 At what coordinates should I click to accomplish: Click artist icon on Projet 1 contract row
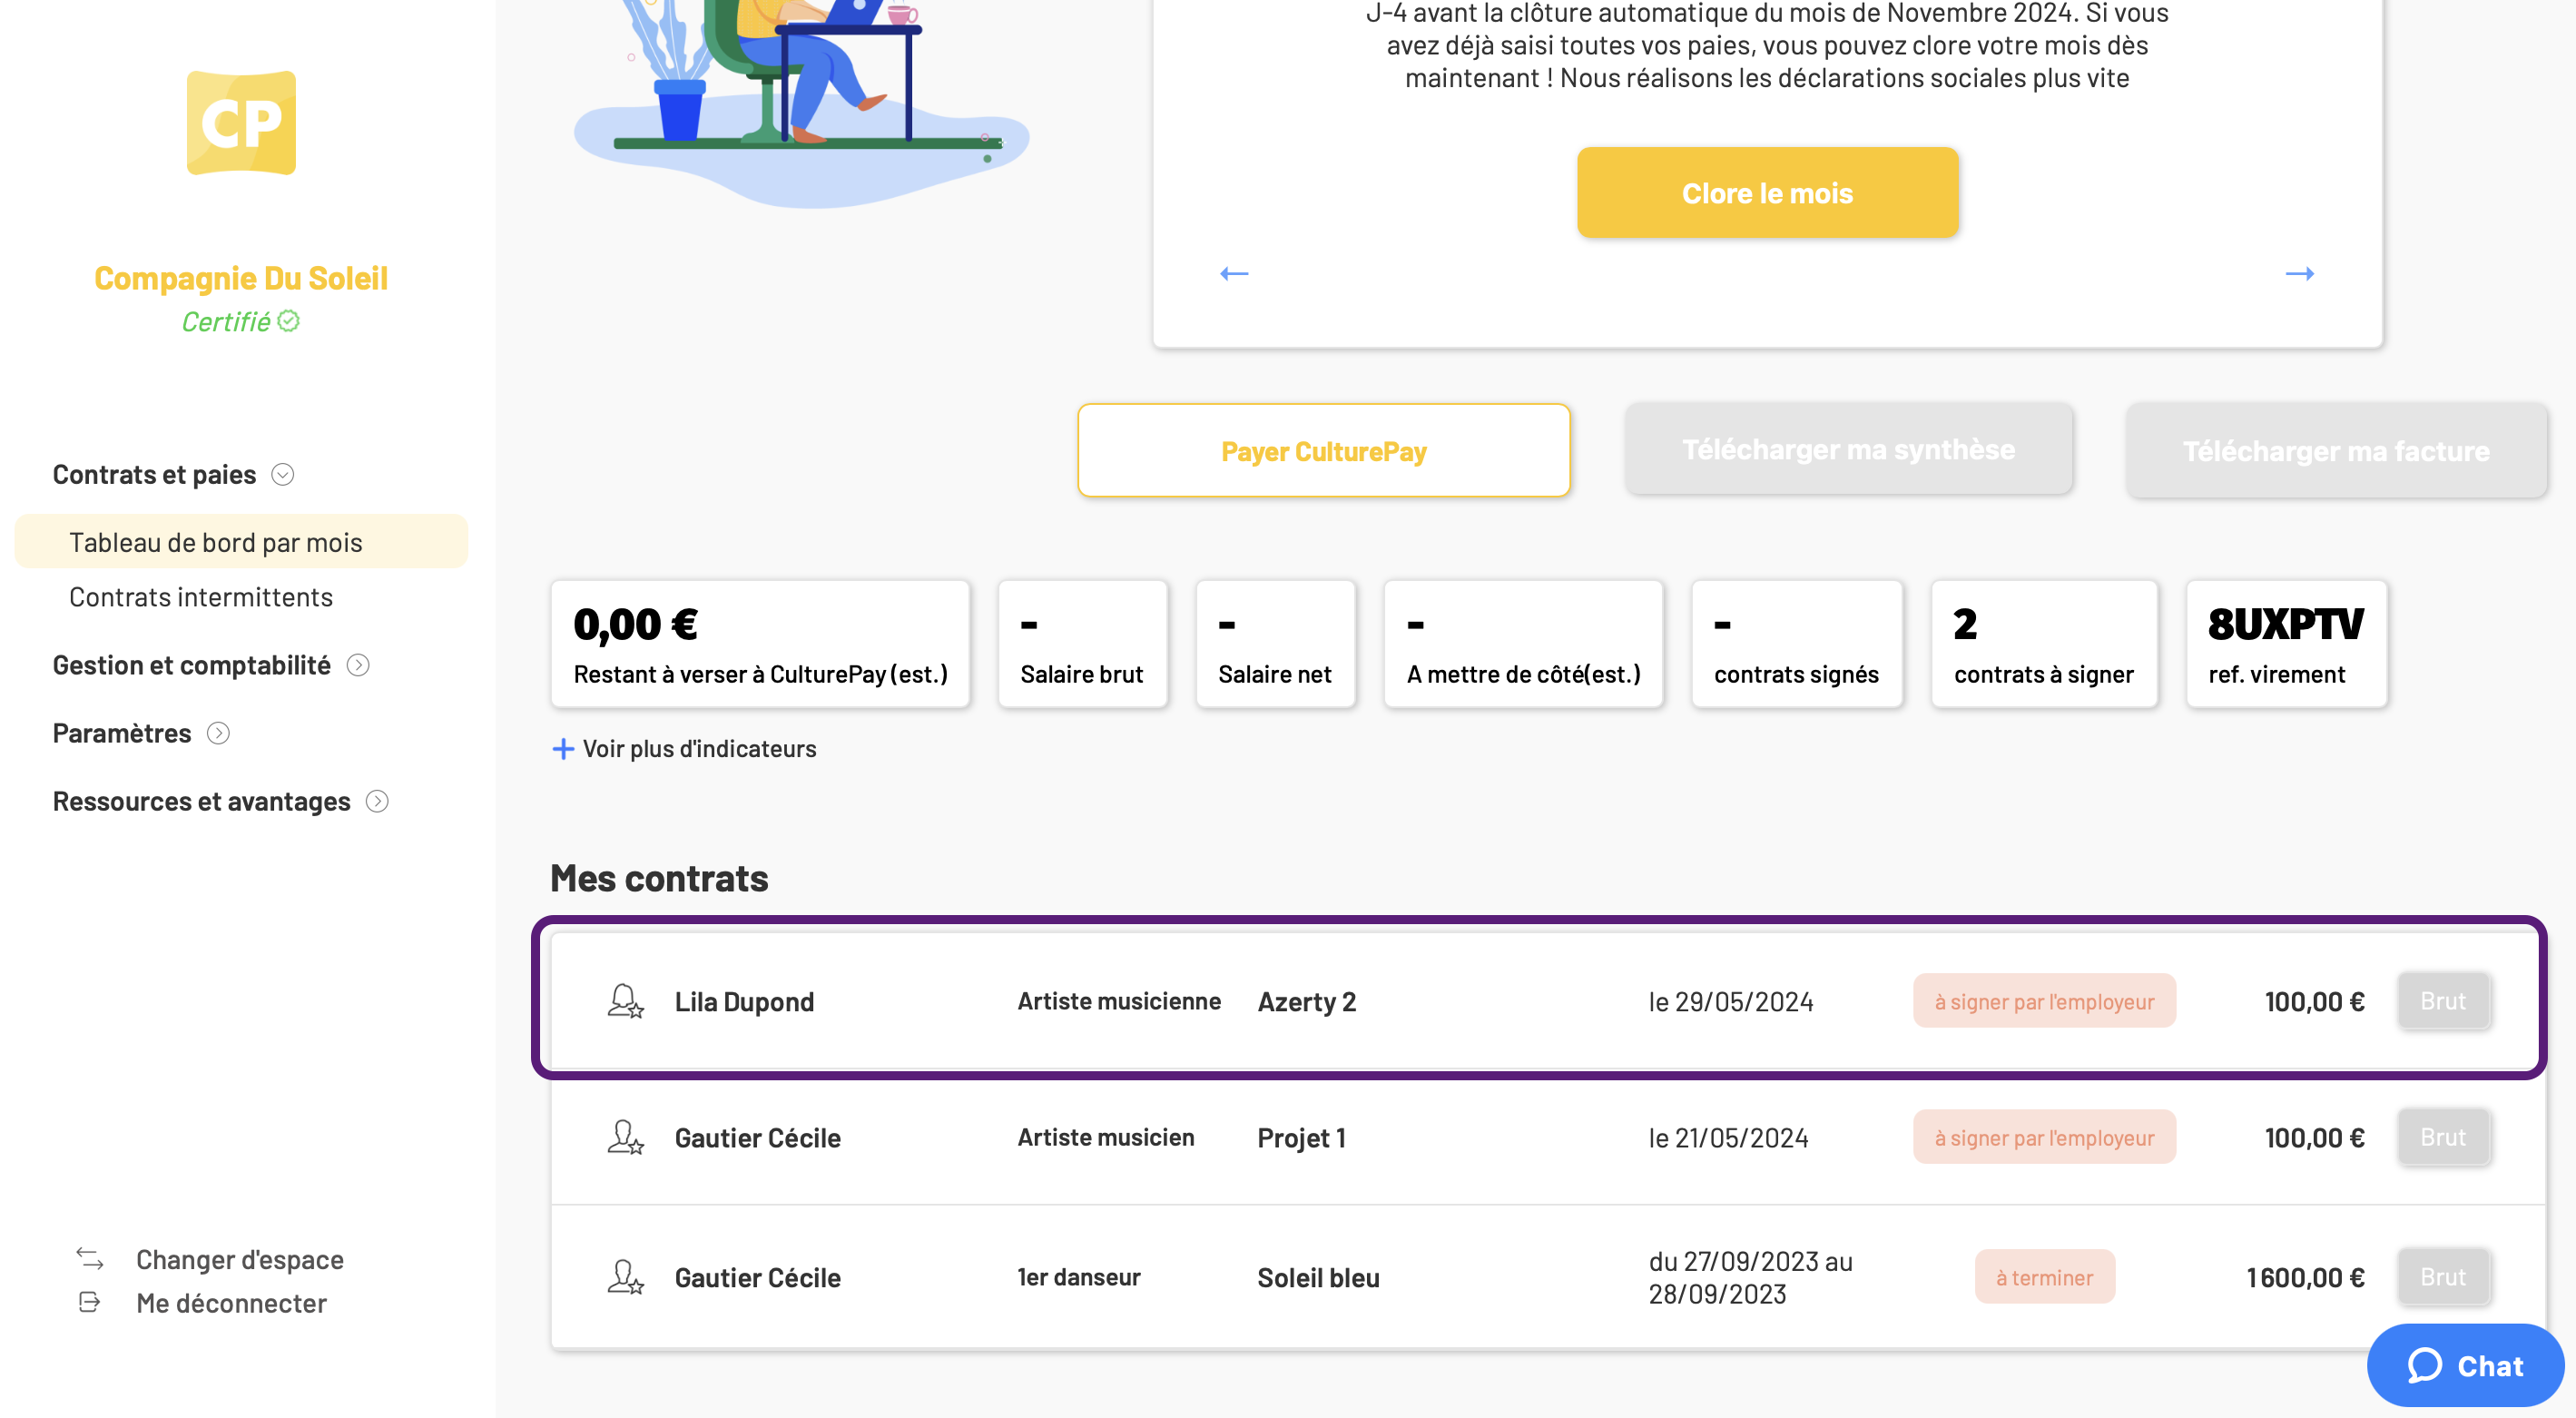(625, 1137)
